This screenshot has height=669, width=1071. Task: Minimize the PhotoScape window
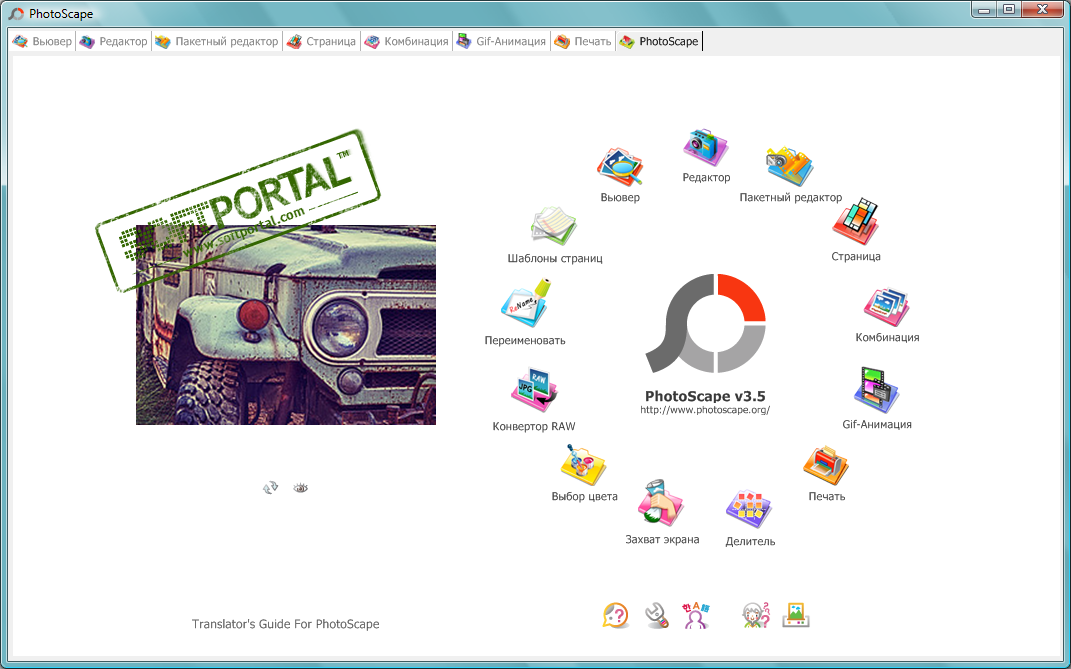click(984, 10)
